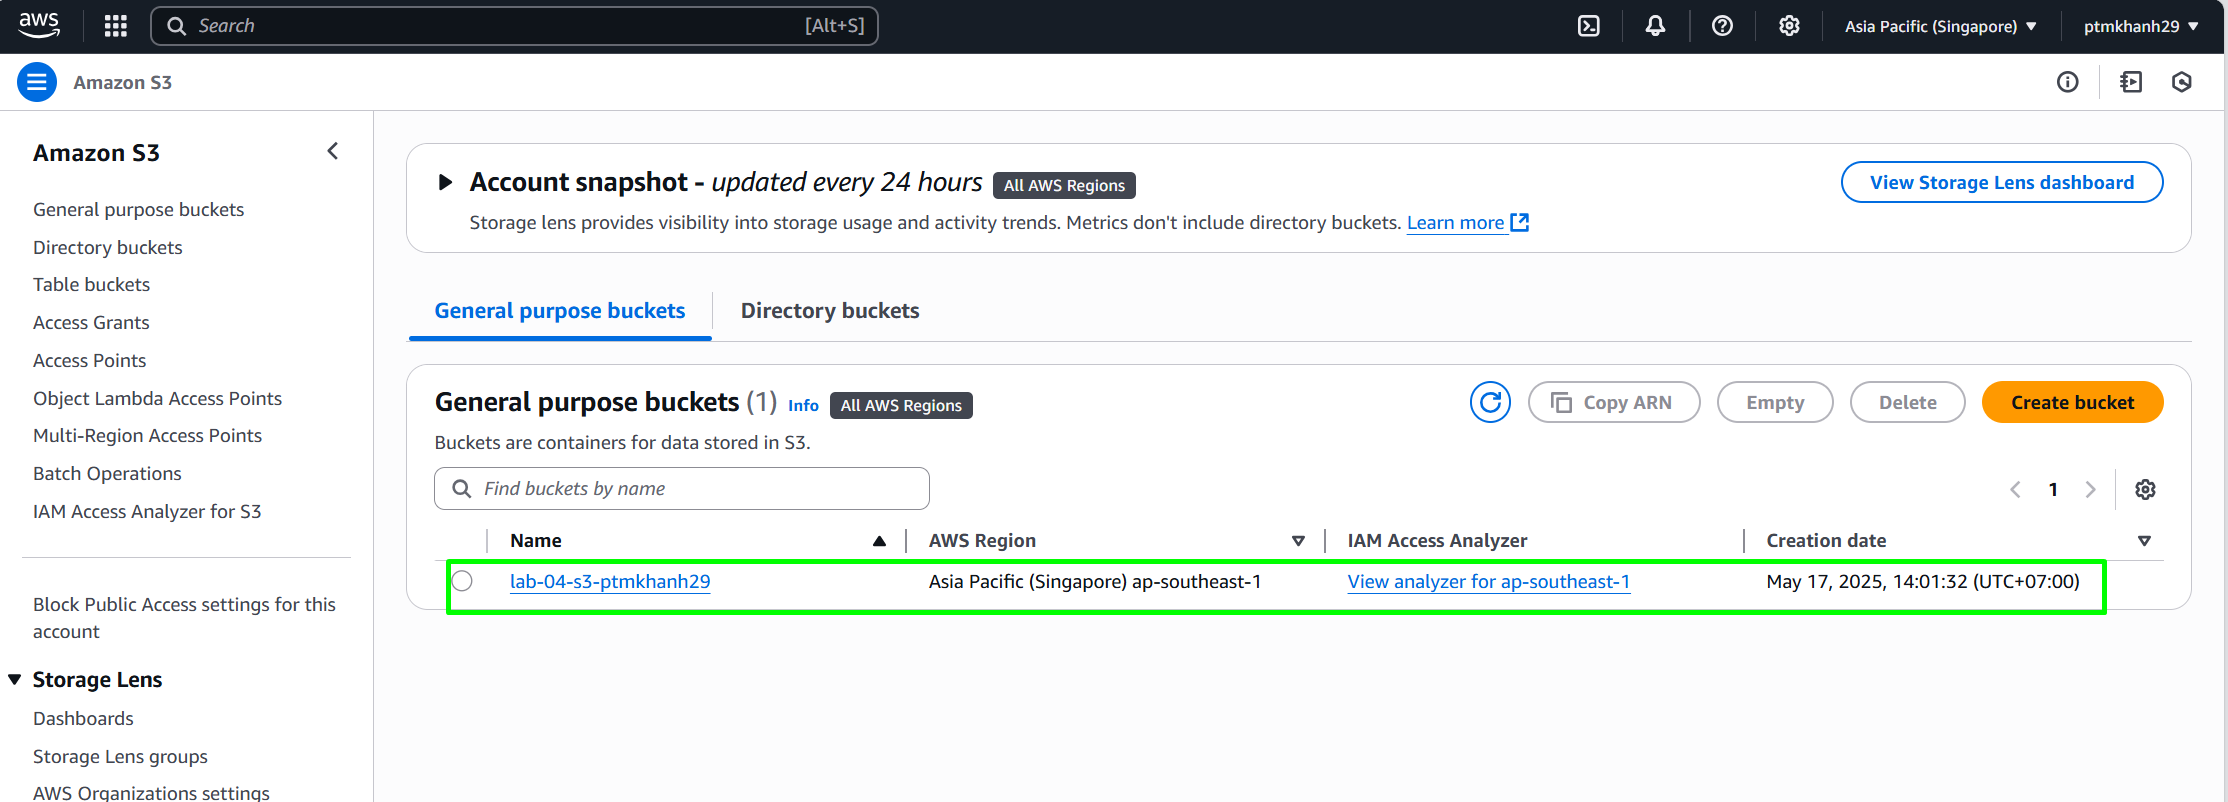This screenshot has height=802, width=2228.
Task: Click the Learn more external link icon
Action: pyautogui.click(x=1520, y=222)
